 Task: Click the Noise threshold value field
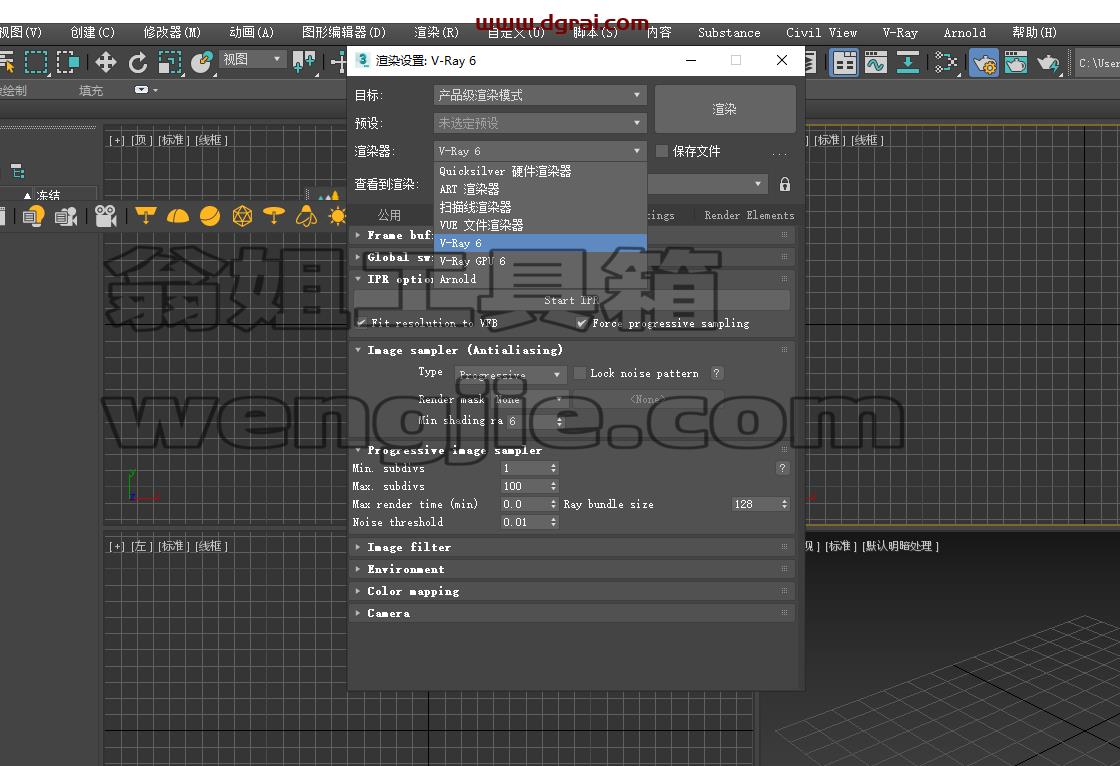[525, 522]
